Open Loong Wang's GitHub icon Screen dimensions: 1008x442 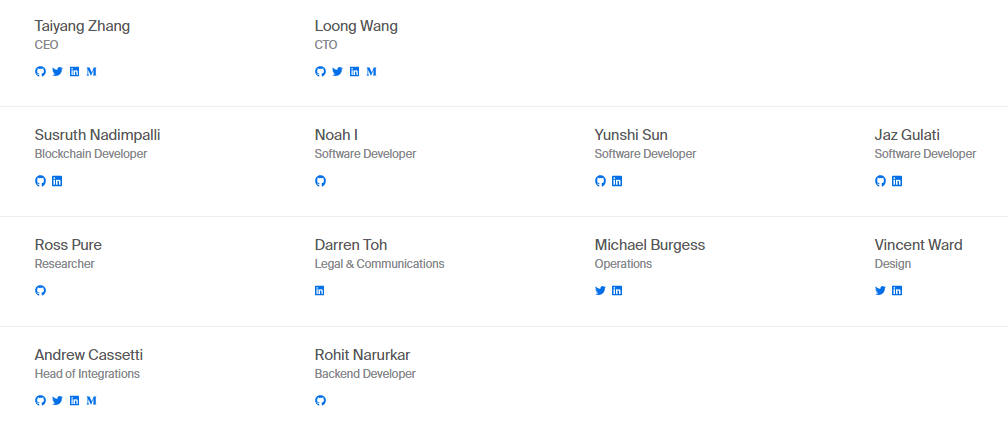(x=320, y=71)
